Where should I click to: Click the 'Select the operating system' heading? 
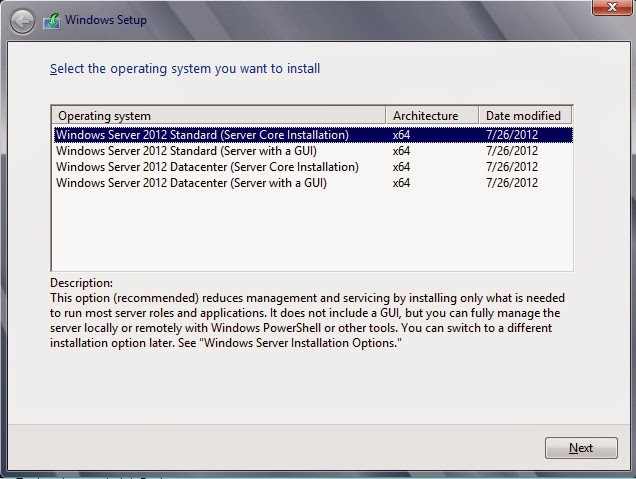tap(185, 69)
